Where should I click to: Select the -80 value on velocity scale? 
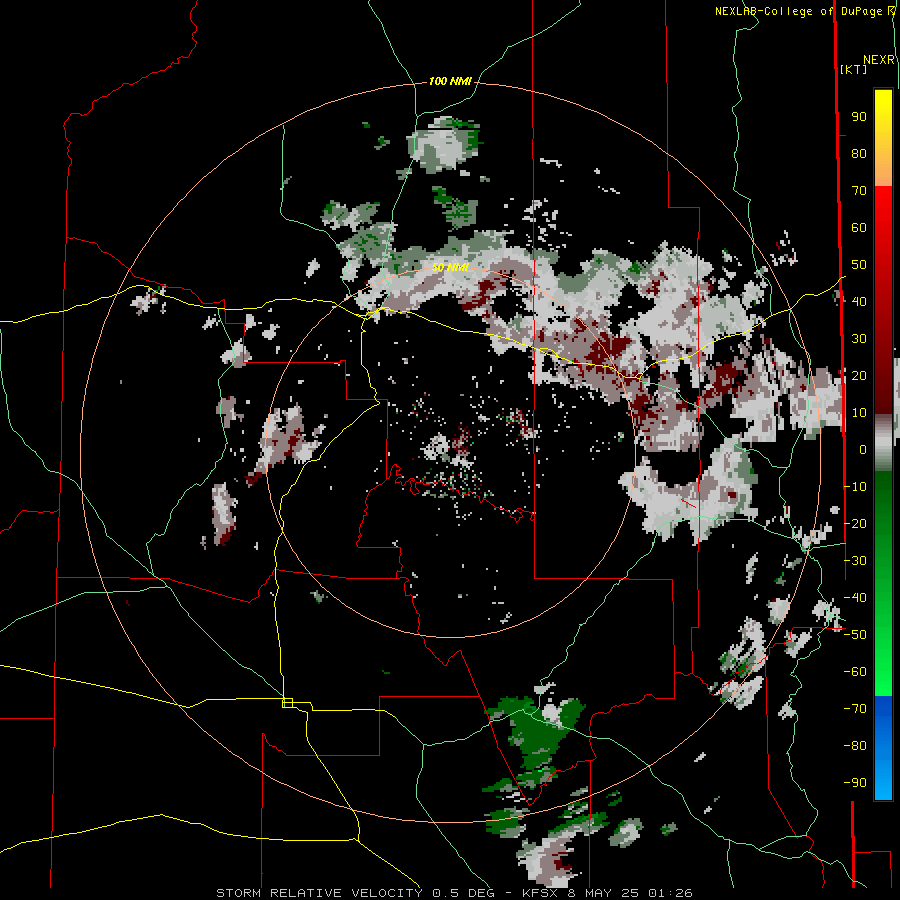(x=855, y=746)
